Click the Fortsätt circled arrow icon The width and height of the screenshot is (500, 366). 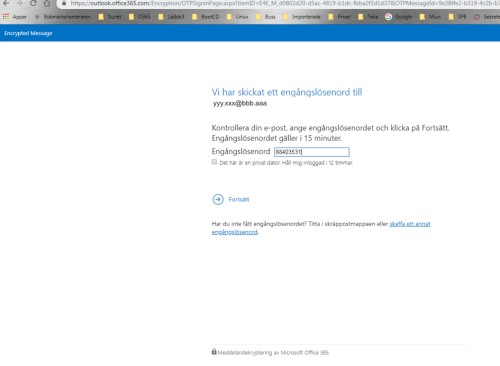pyautogui.click(x=218, y=199)
